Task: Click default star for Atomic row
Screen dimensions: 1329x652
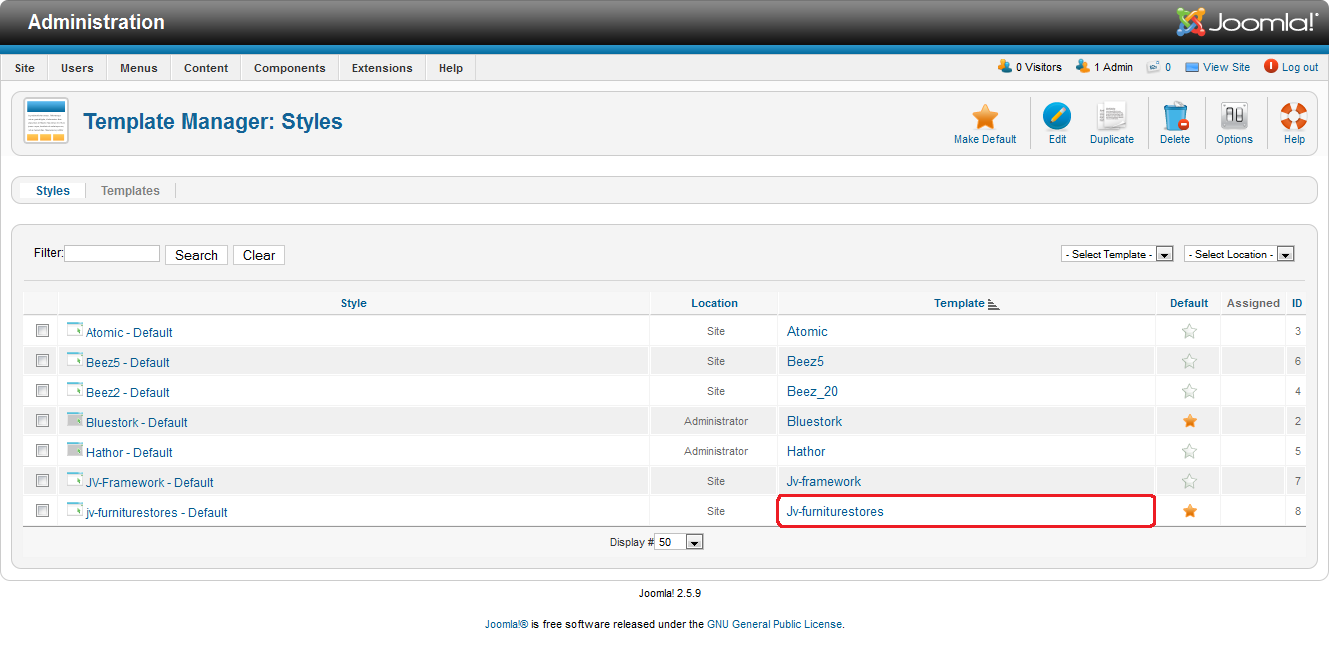Action: tap(1189, 331)
